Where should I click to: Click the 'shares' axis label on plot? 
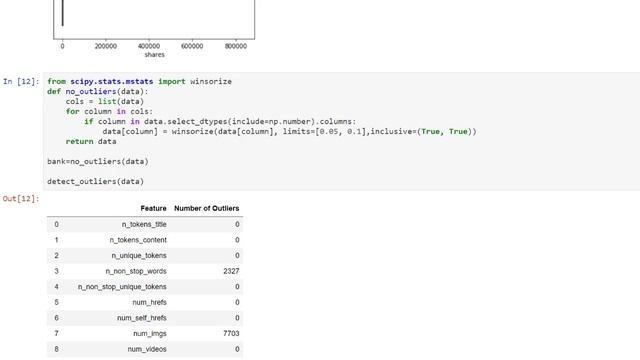click(154, 55)
